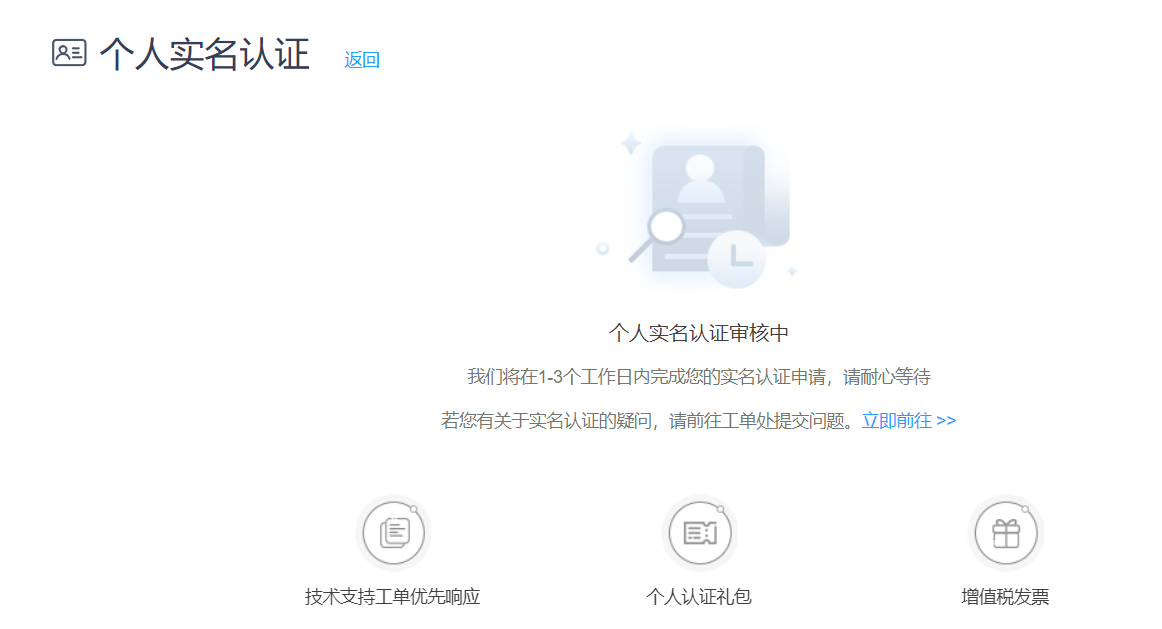This screenshot has width=1162, height=629.
Task: Select the 技术支持工单优先响应 document icon
Action: pos(394,532)
